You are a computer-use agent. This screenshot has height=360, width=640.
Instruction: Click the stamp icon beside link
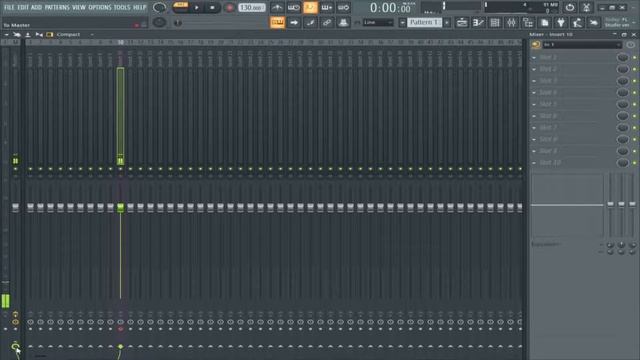point(343,22)
